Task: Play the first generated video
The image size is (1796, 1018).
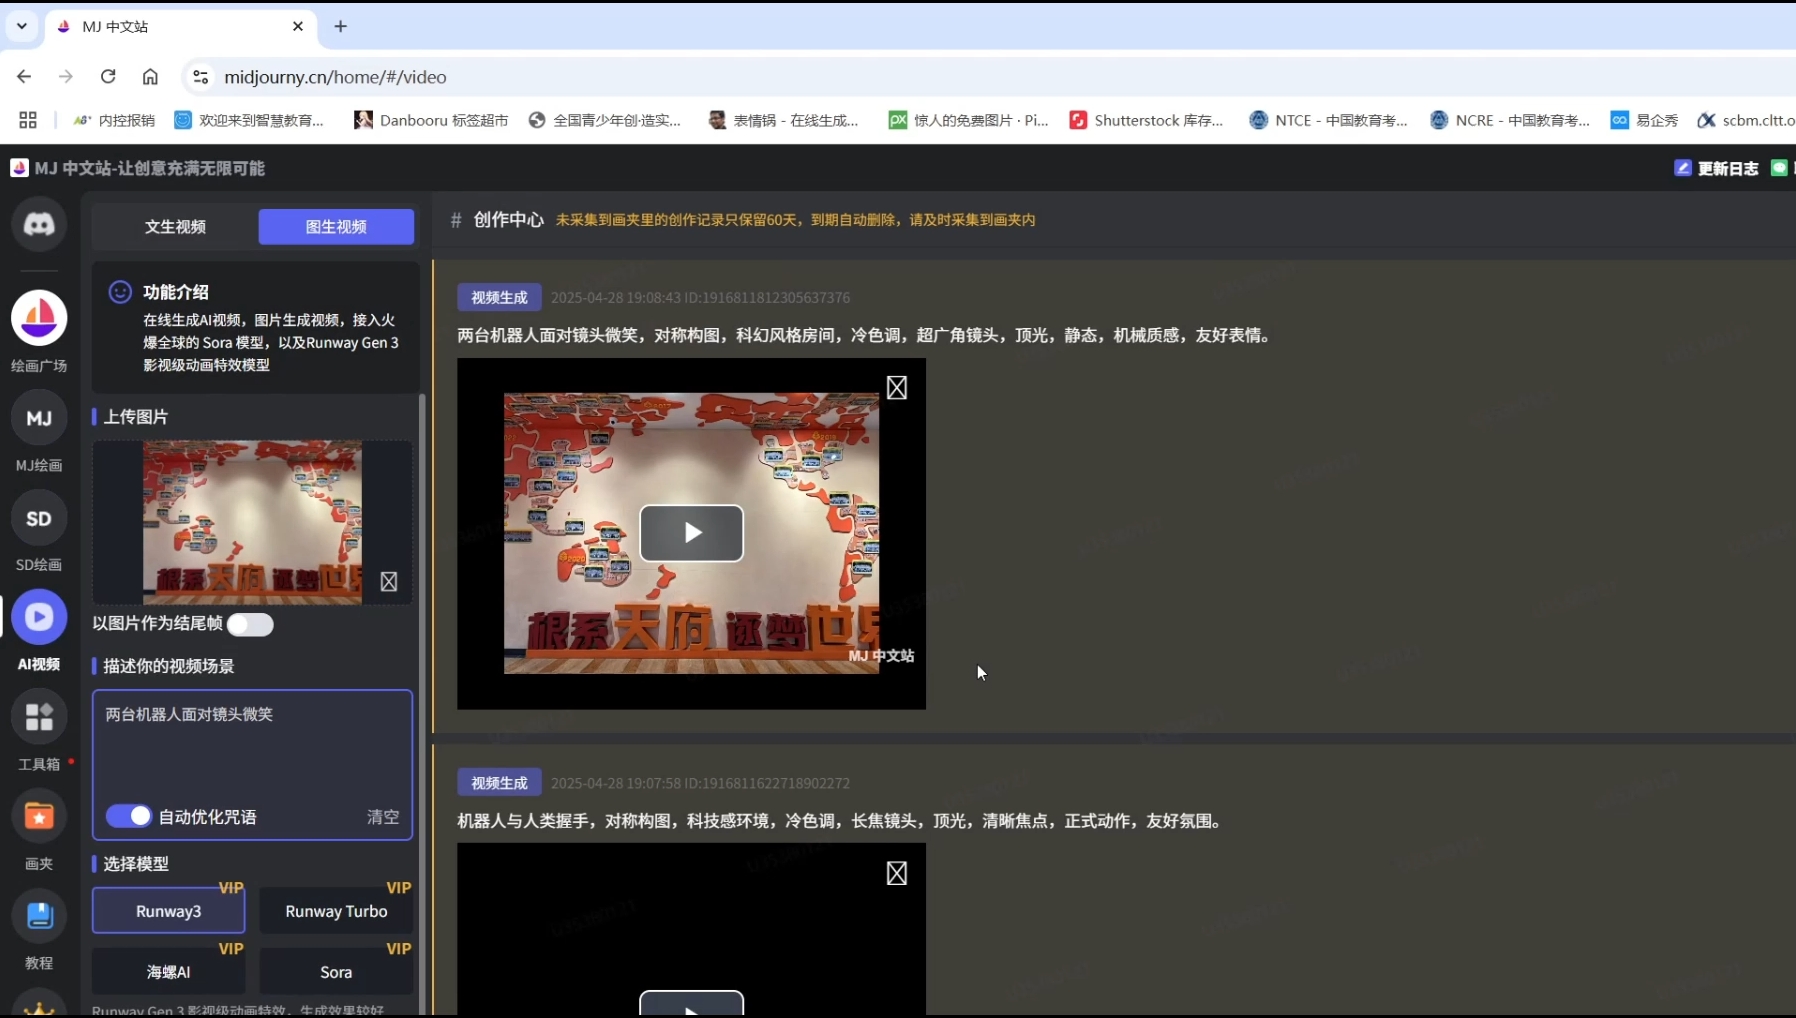Action: 692,533
